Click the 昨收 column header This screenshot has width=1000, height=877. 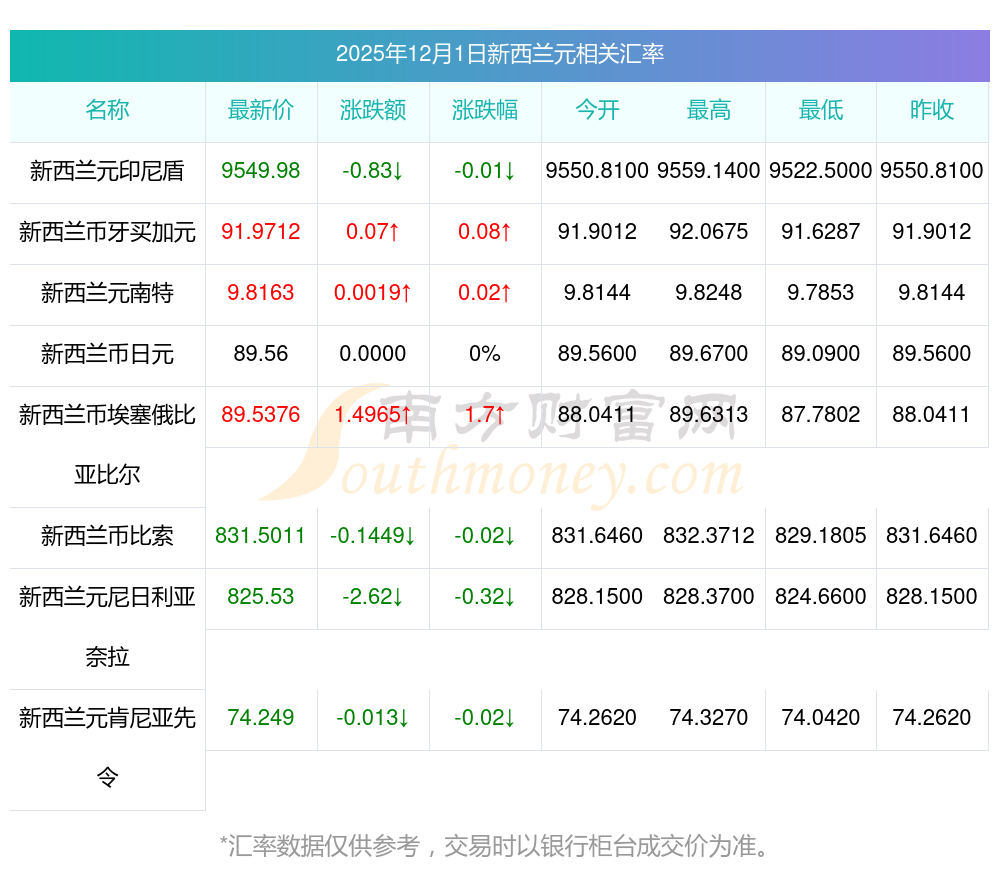pos(932,110)
